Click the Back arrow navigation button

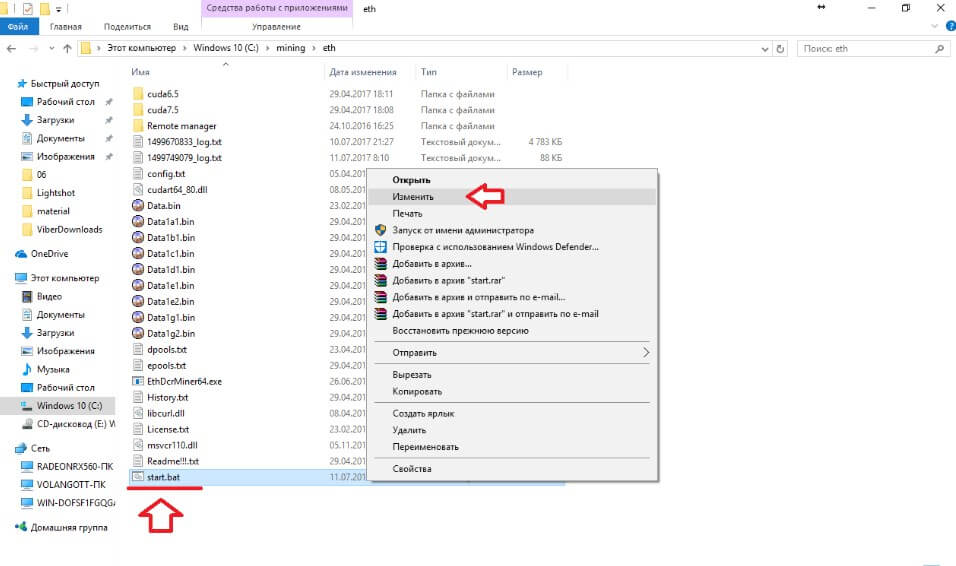pos(11,48)
